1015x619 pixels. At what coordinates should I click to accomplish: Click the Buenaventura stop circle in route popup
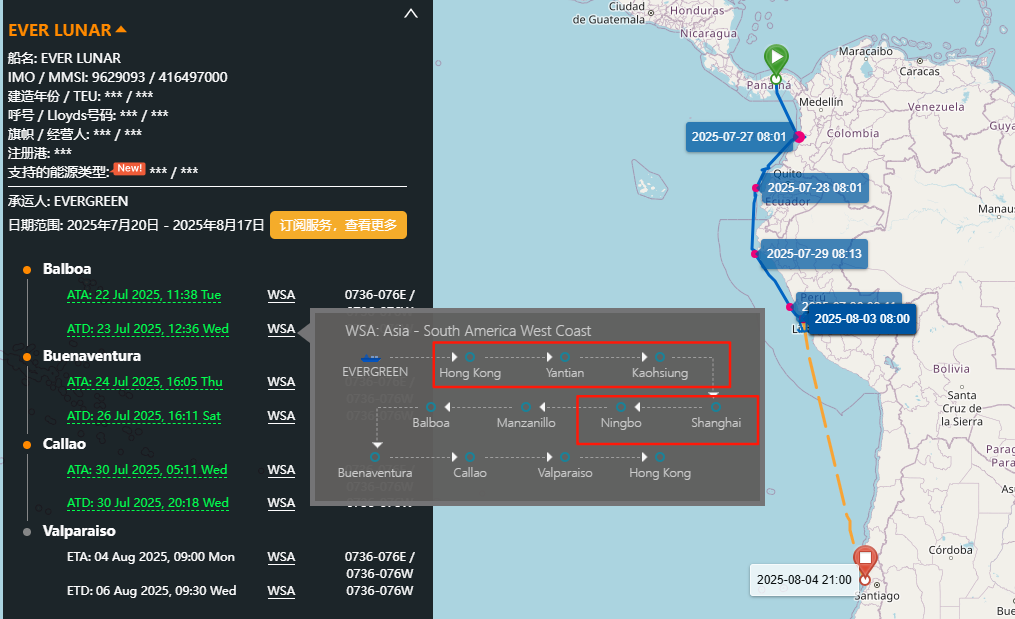[x=375, y=457]
